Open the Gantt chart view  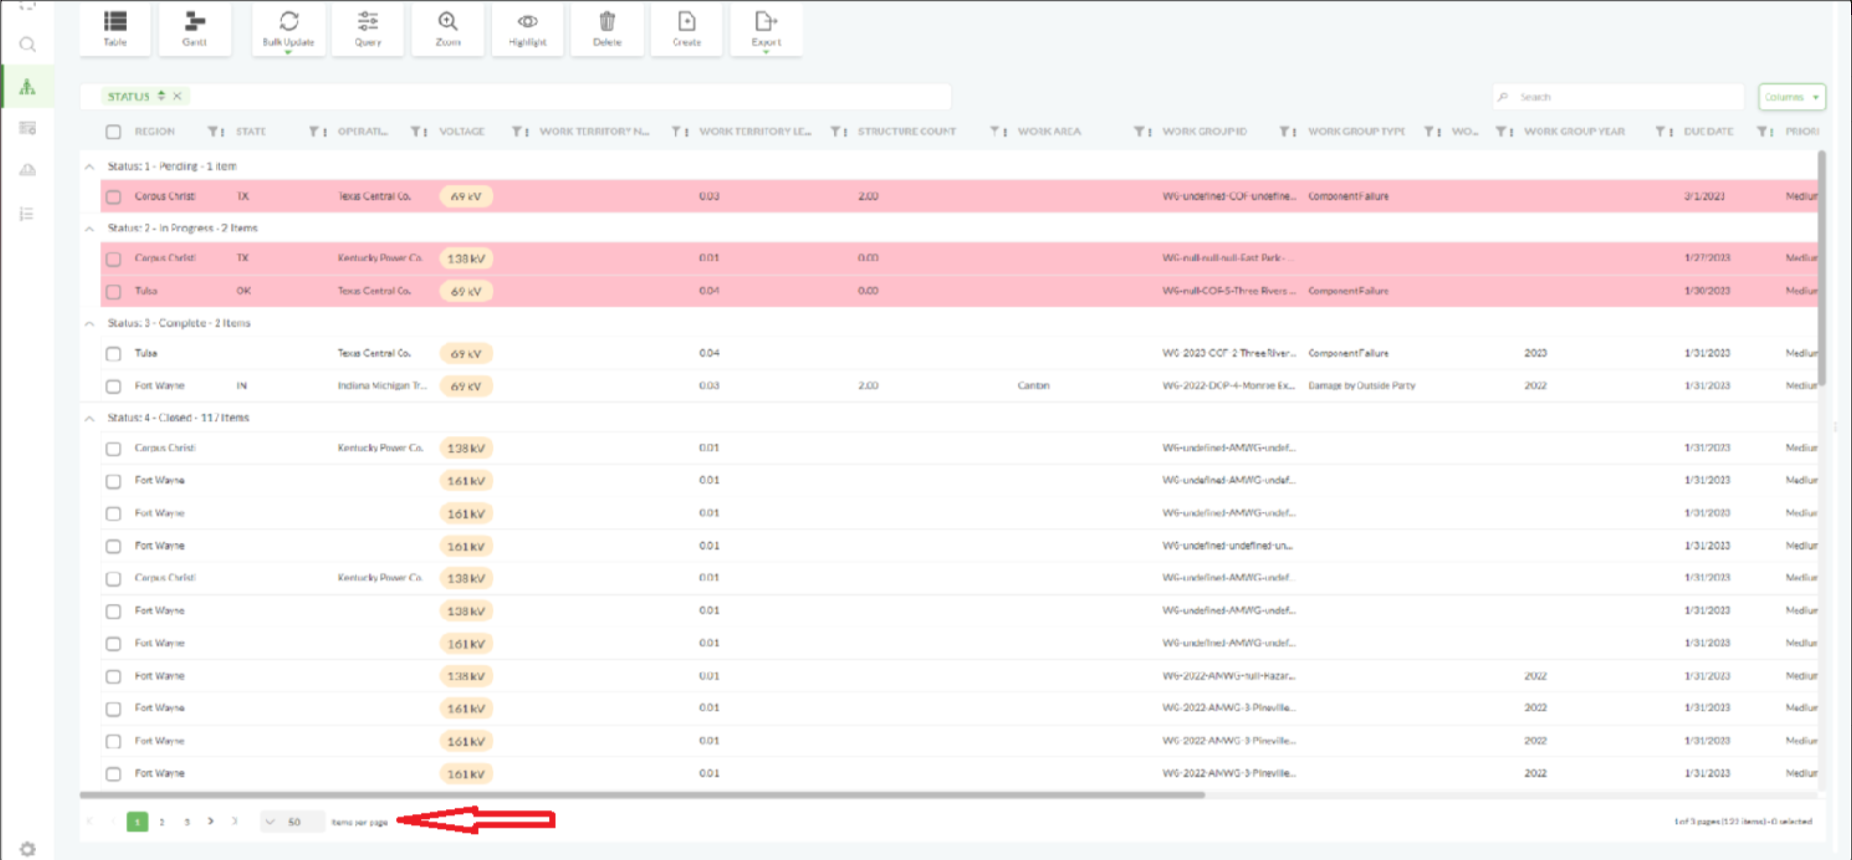pos(194,28)
